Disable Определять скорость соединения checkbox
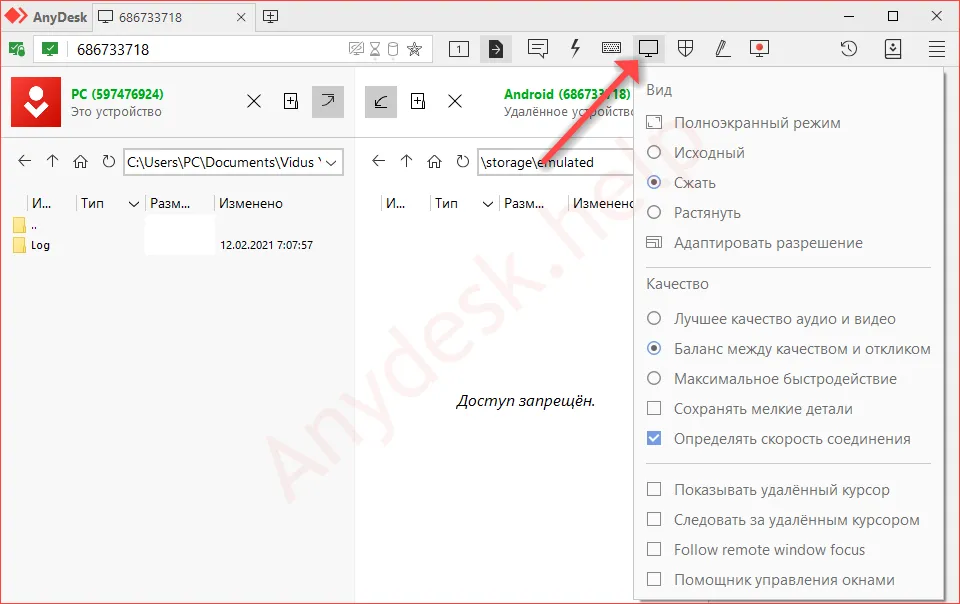Viewport: 960px width, 604px height. pos(654,438)
